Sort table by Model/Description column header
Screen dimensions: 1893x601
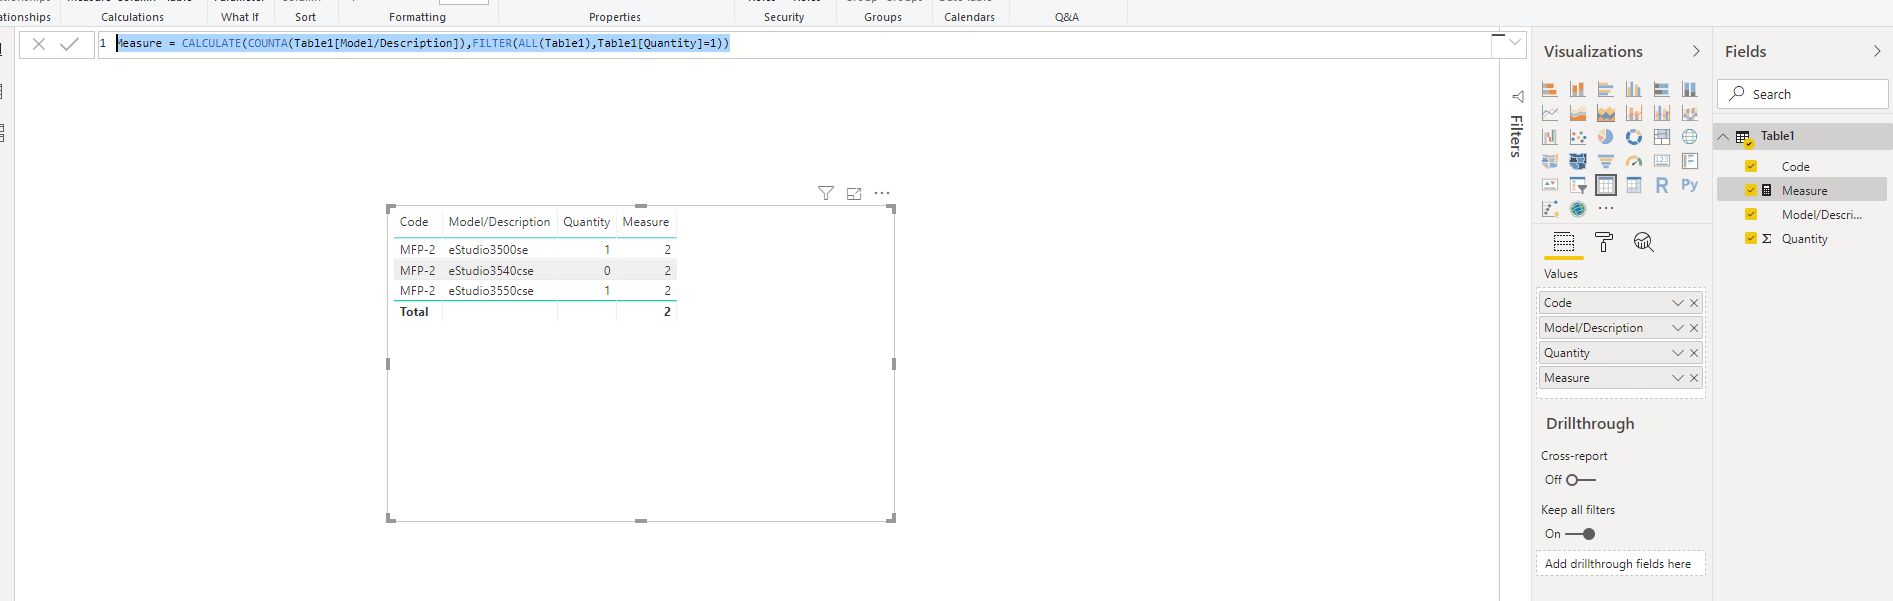[x=499, y=222]
